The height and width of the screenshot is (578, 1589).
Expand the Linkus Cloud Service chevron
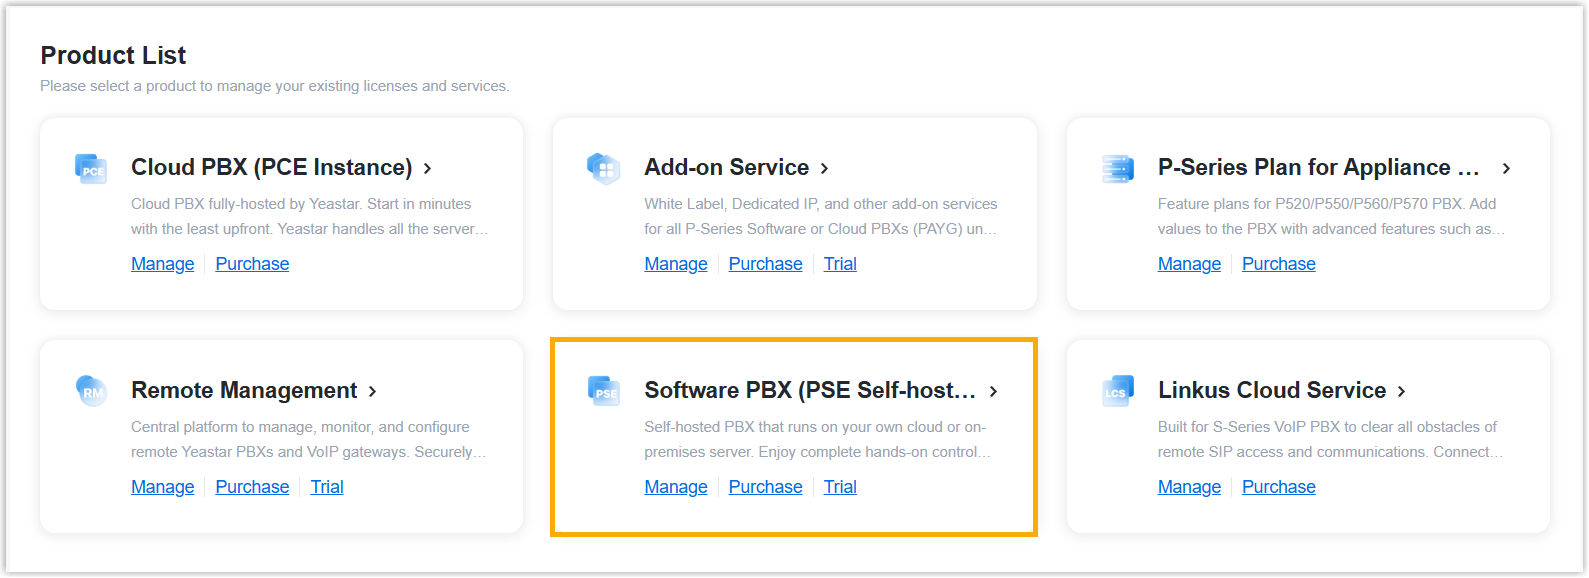pyautogui.click(x=1401, y=392)
